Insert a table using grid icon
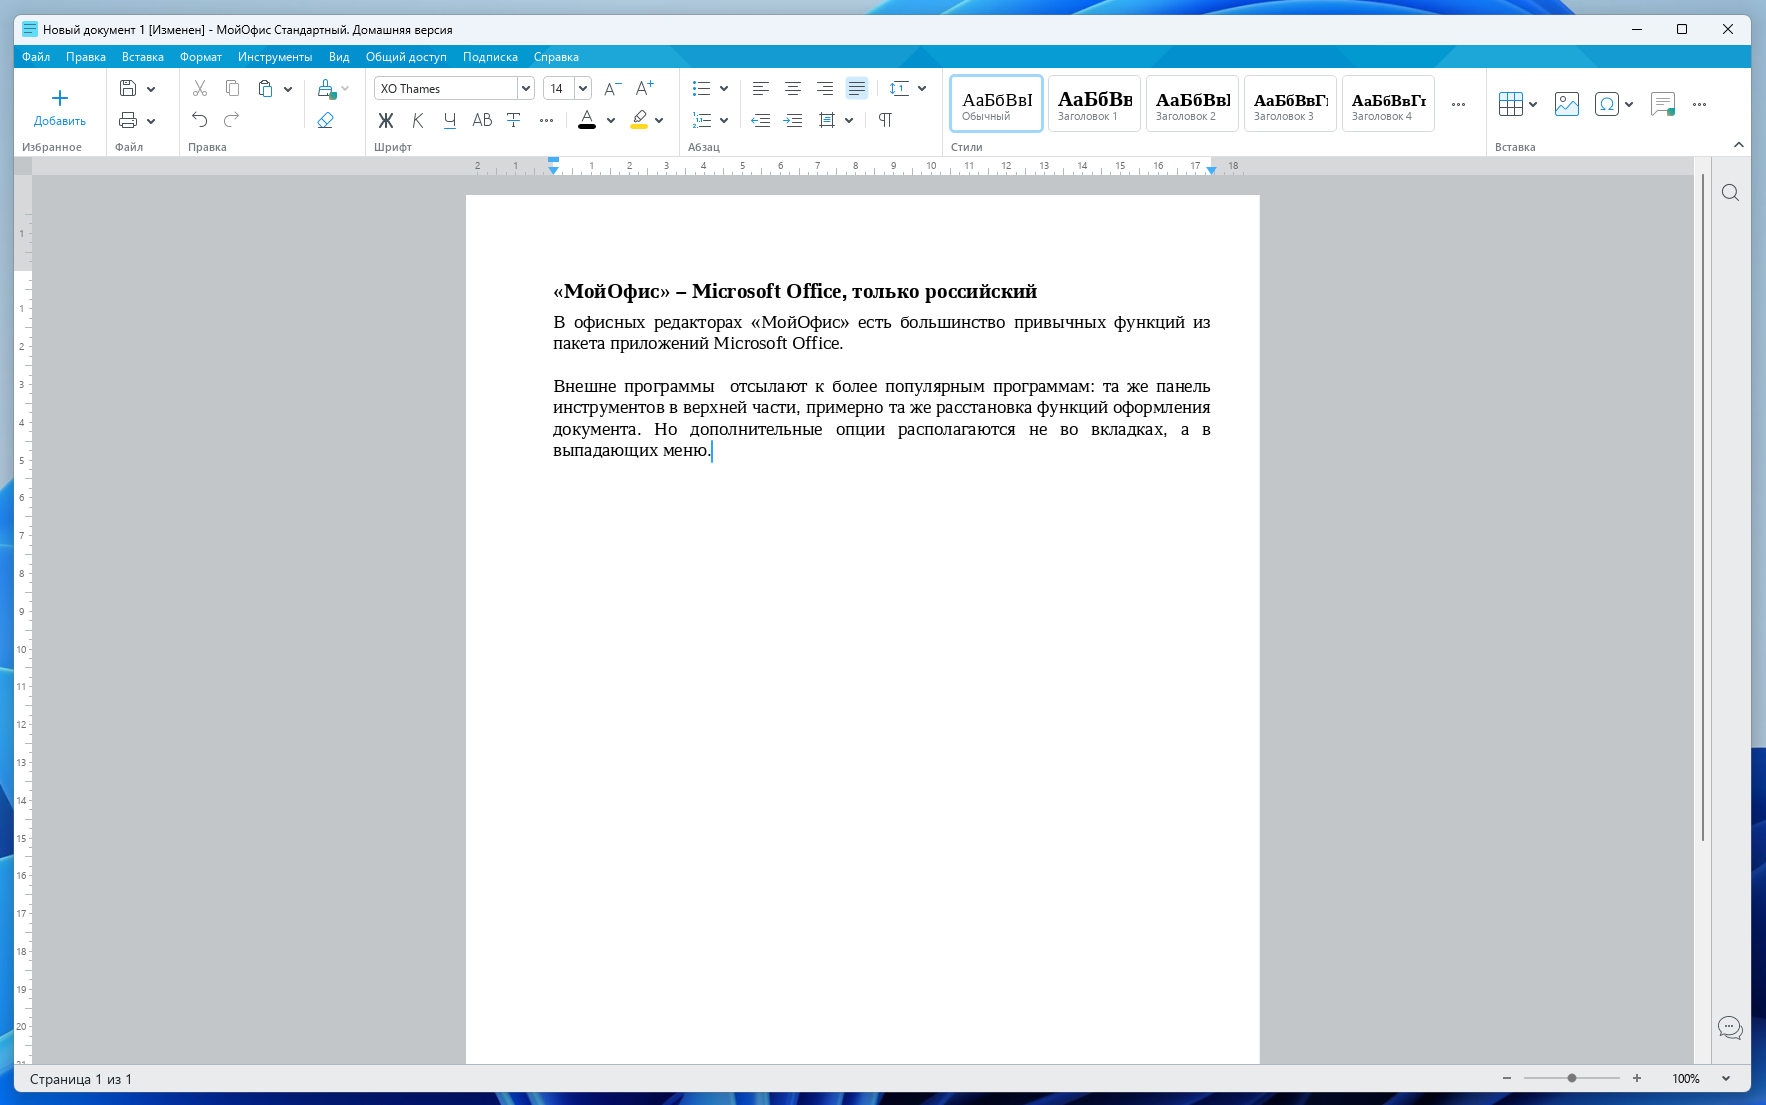 (x=1510, y=103)
